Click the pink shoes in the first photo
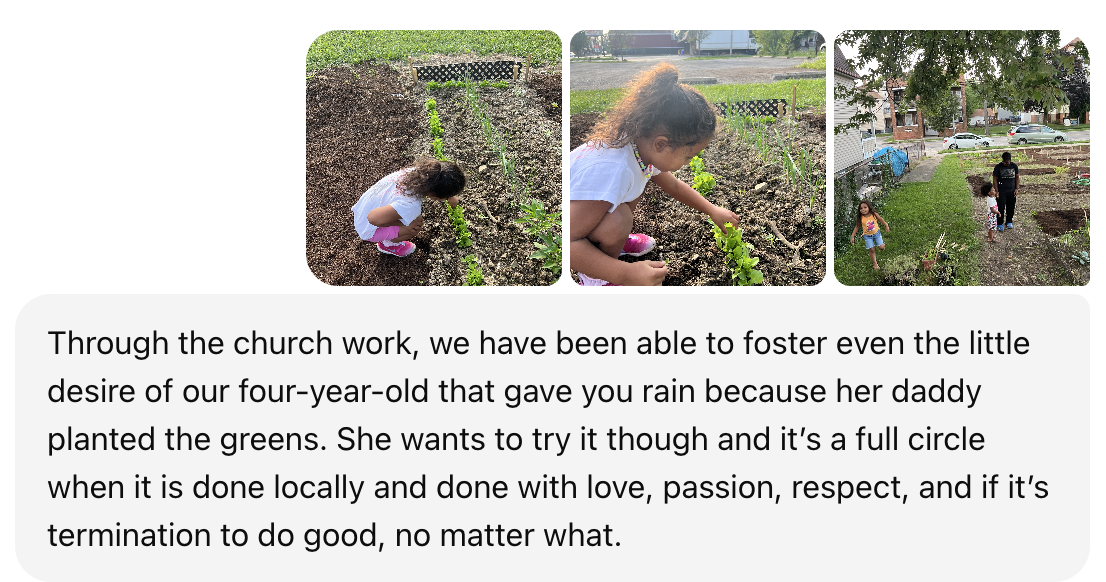 pos(396,245)
